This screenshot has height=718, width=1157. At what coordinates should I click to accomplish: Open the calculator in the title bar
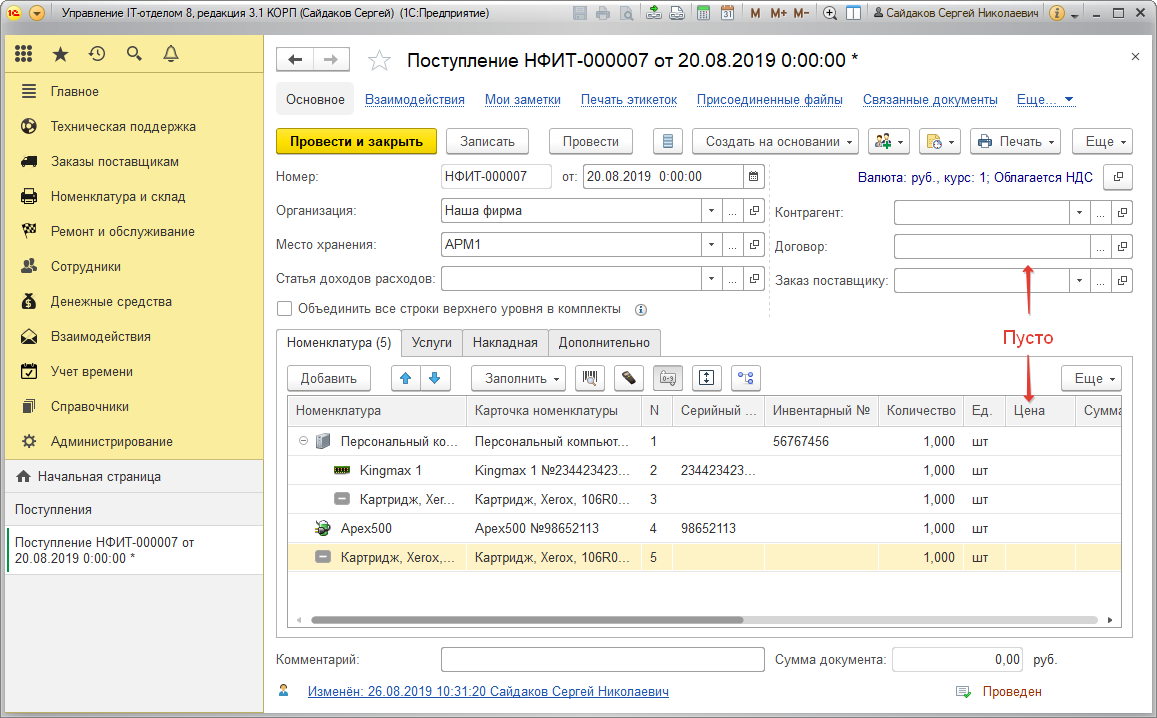(x=703, y=13)
